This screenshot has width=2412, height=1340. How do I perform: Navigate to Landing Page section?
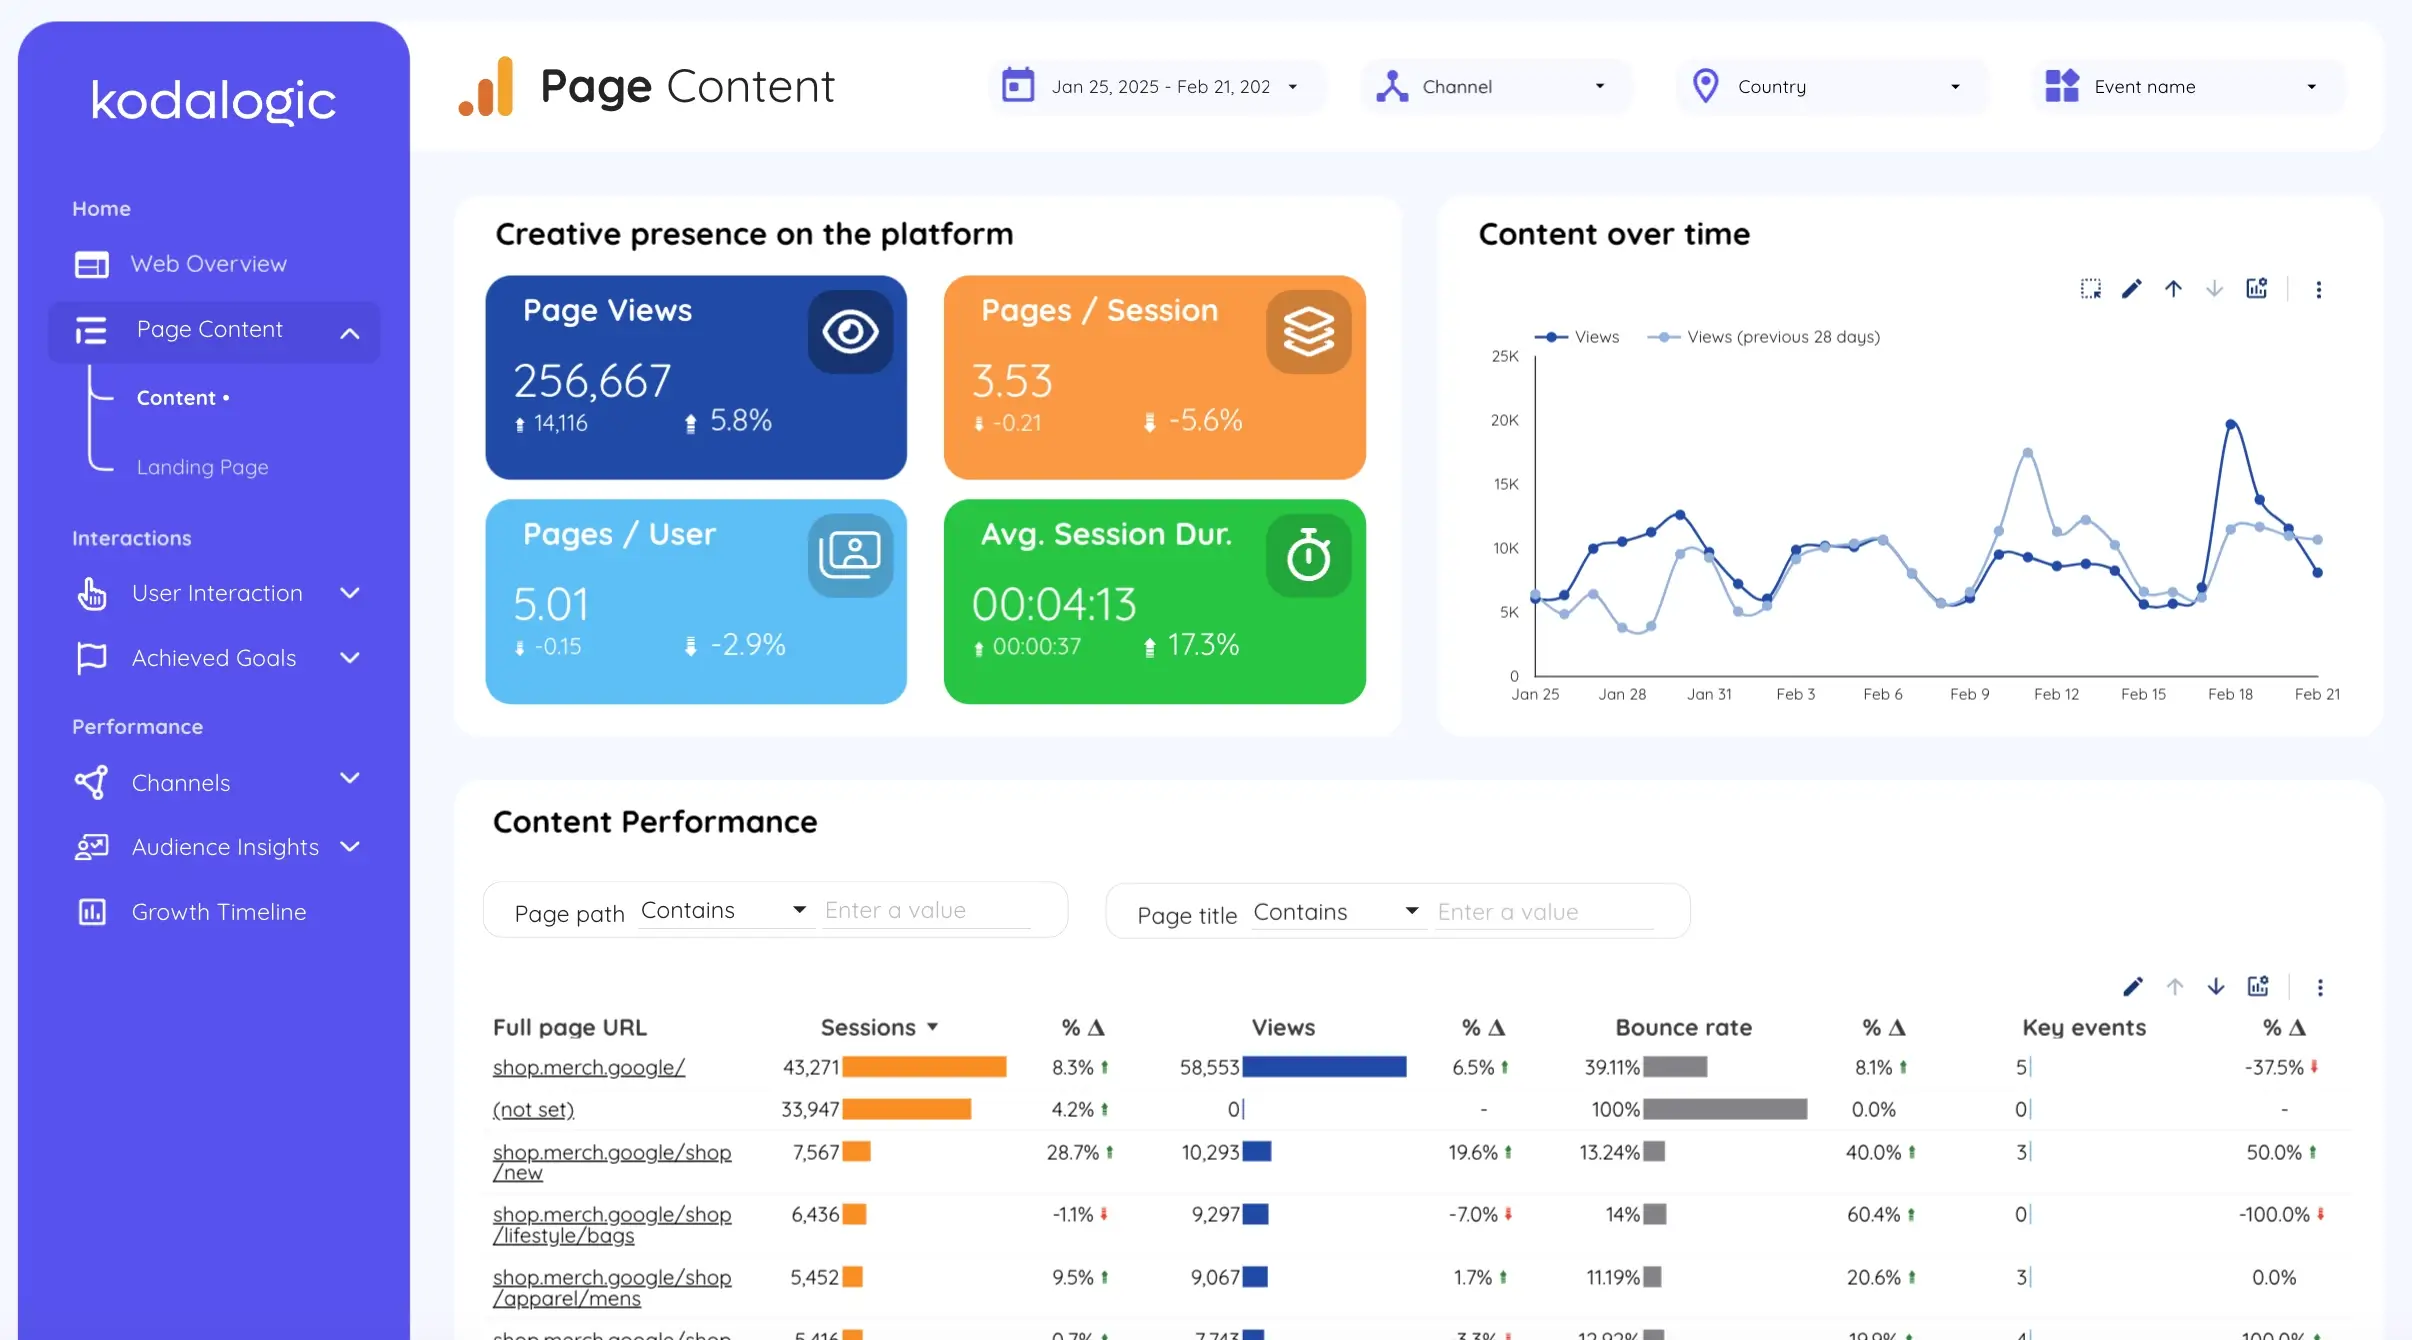click(x=201, y=467)
